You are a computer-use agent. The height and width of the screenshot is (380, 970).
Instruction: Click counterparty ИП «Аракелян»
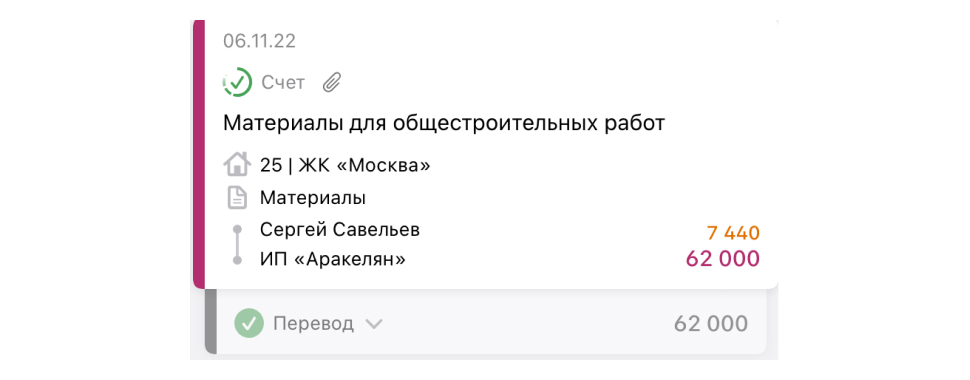click(x=333, y=259)
